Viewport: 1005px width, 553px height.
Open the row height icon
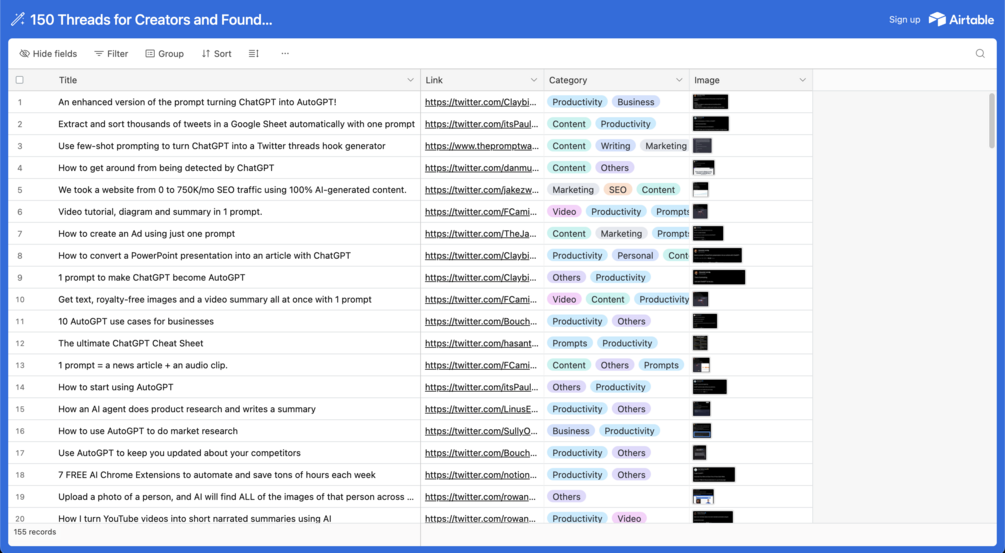[x=254, y=54]
